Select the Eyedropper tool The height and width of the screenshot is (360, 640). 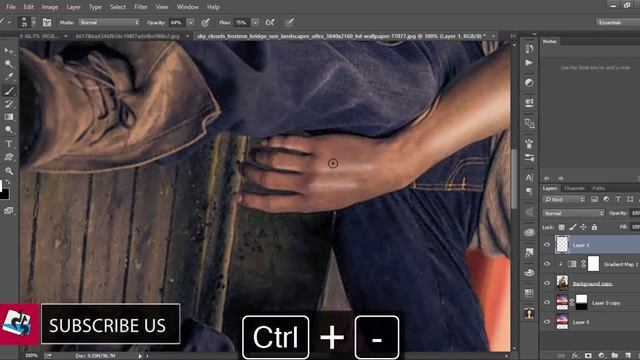click(9, 77)
